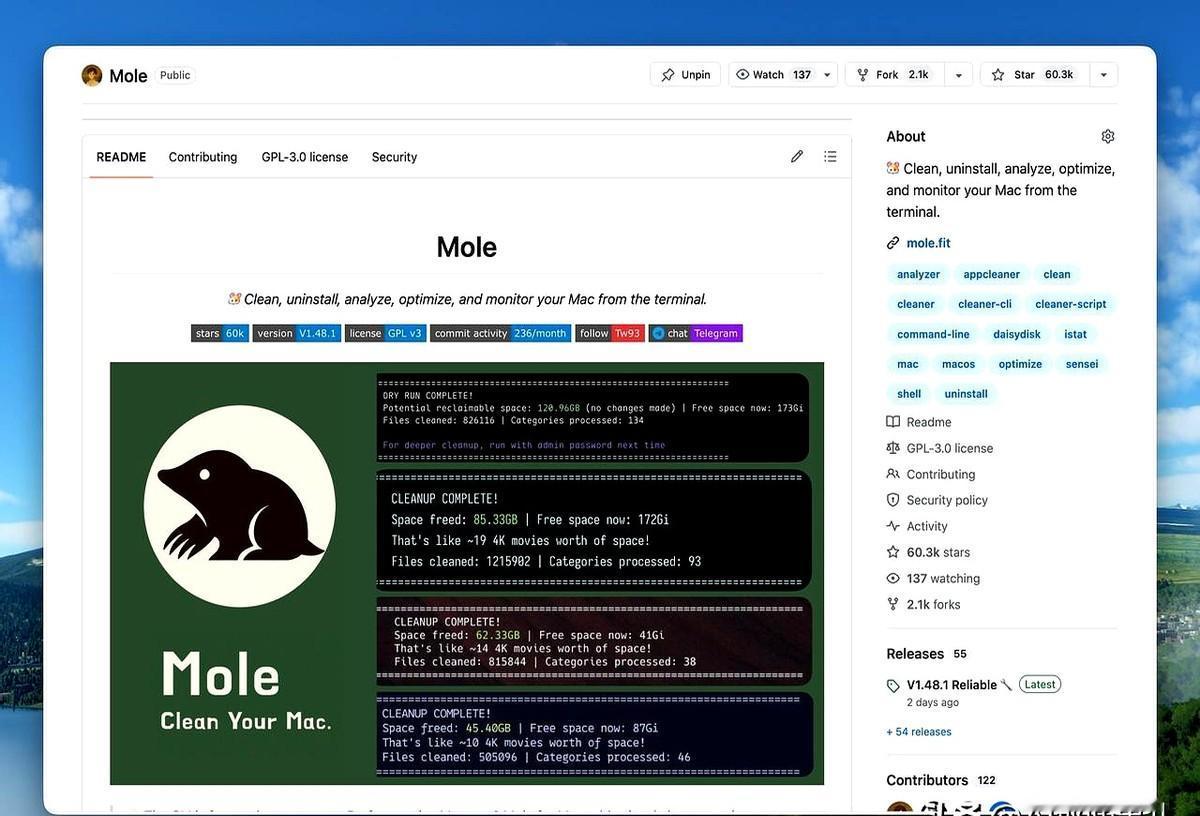
Task: Click the analyzer topic tag
Action: (x=918, y=274)
